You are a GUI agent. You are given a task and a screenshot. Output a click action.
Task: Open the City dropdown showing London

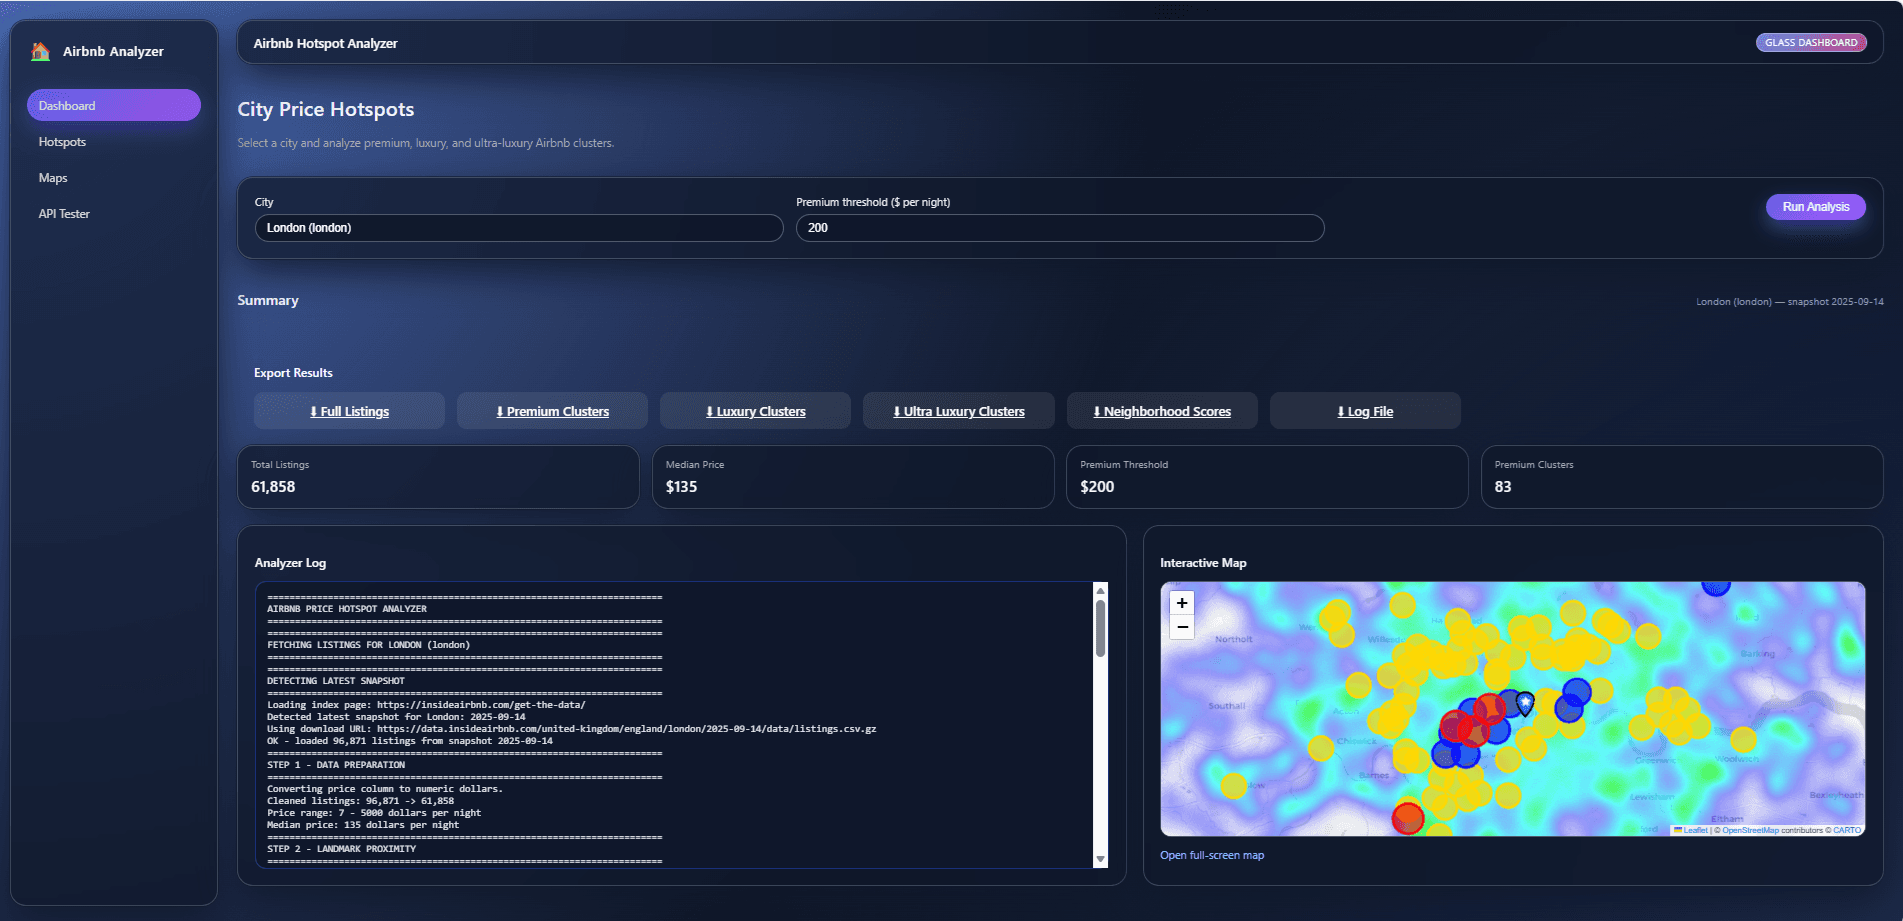pos(519,228)
